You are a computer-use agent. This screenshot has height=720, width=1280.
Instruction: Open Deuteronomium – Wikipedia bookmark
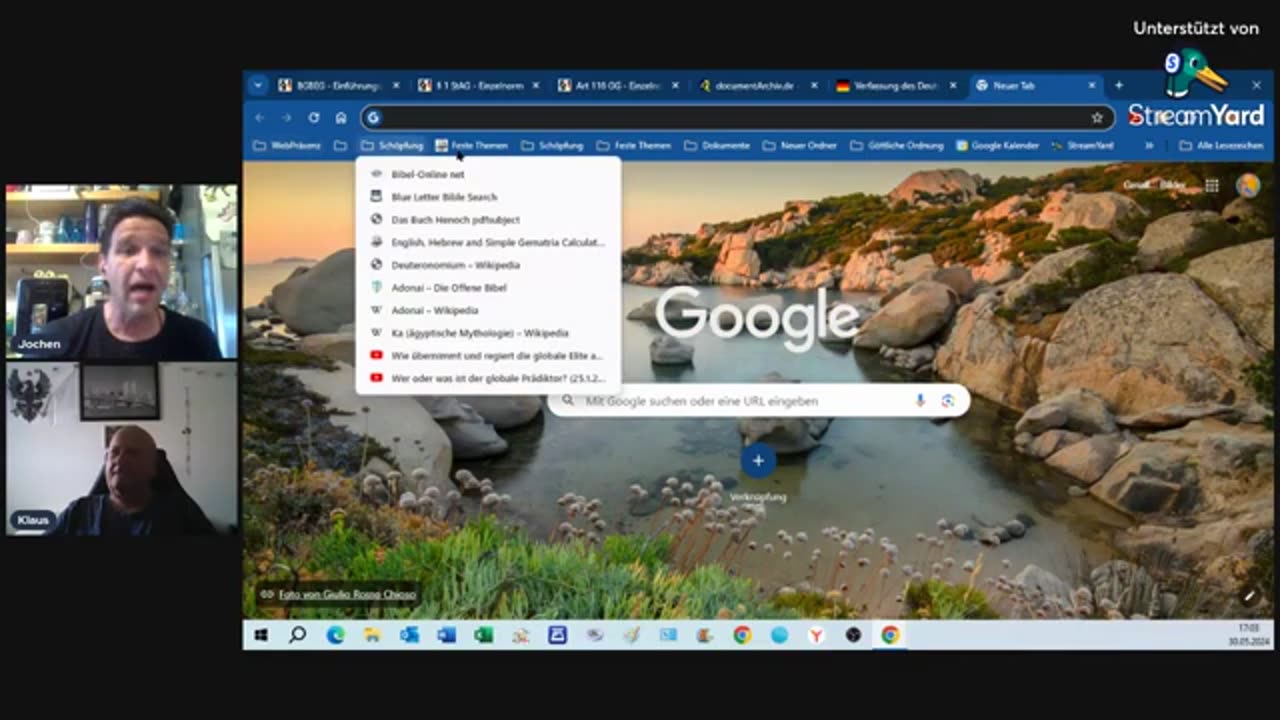[x=488, y=265]
